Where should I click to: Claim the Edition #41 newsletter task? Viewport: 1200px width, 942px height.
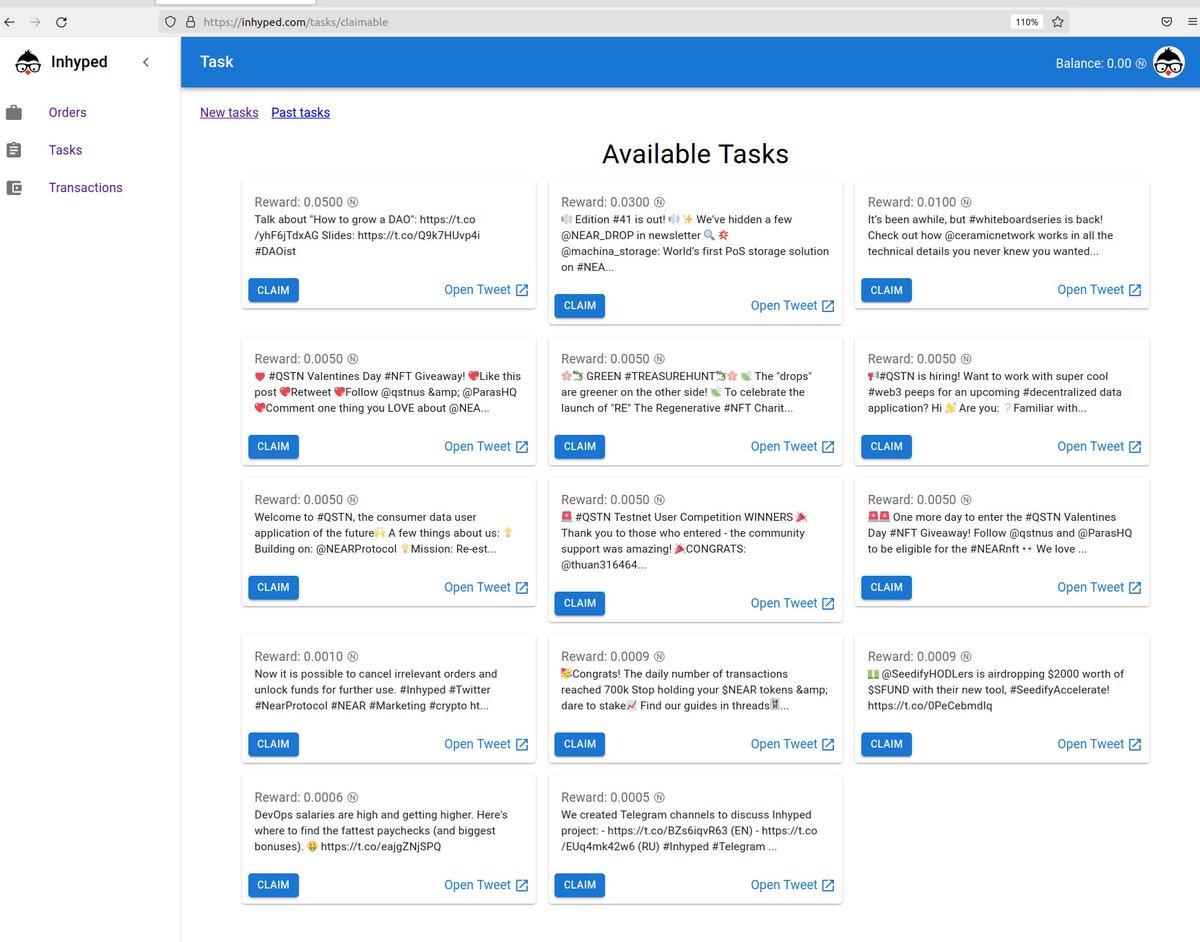tap(580, 306)
